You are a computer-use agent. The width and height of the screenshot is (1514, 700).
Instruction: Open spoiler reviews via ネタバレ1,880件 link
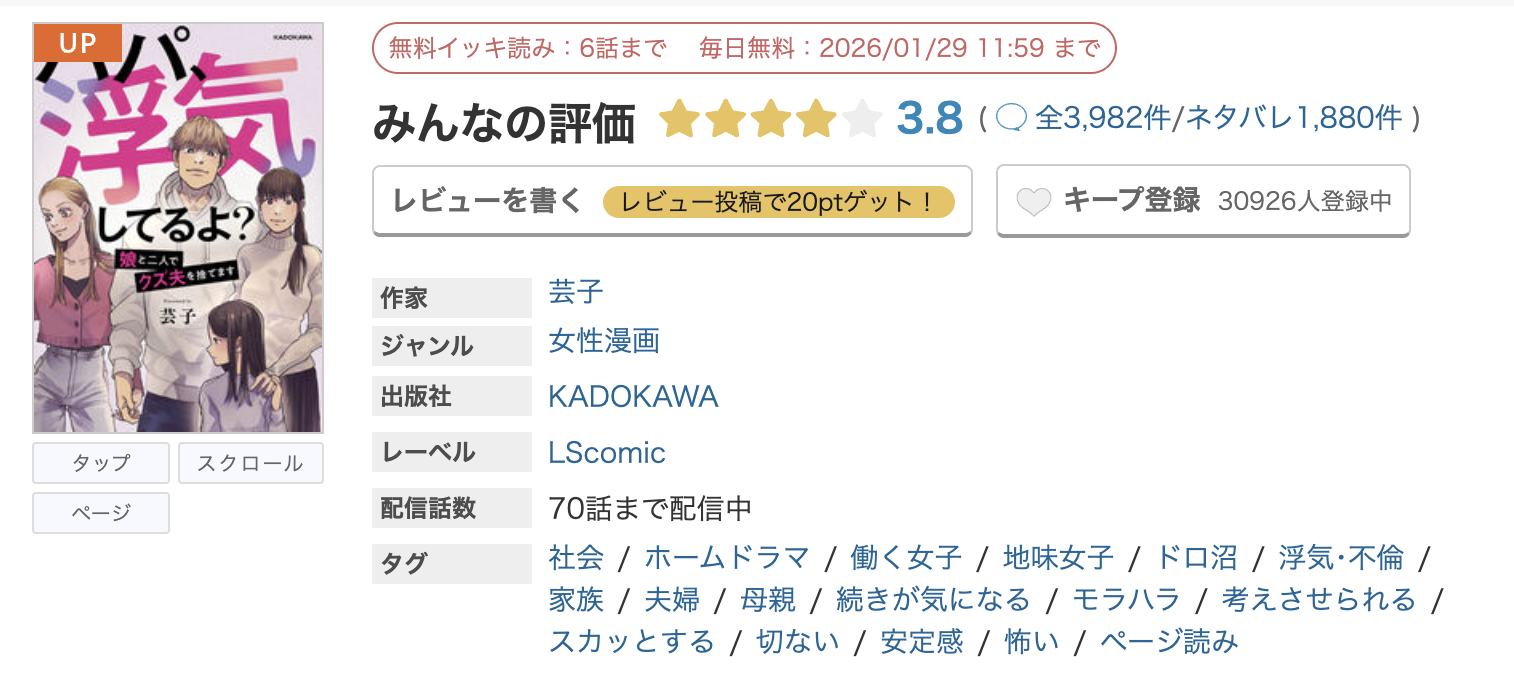[x=1288, y=118]
